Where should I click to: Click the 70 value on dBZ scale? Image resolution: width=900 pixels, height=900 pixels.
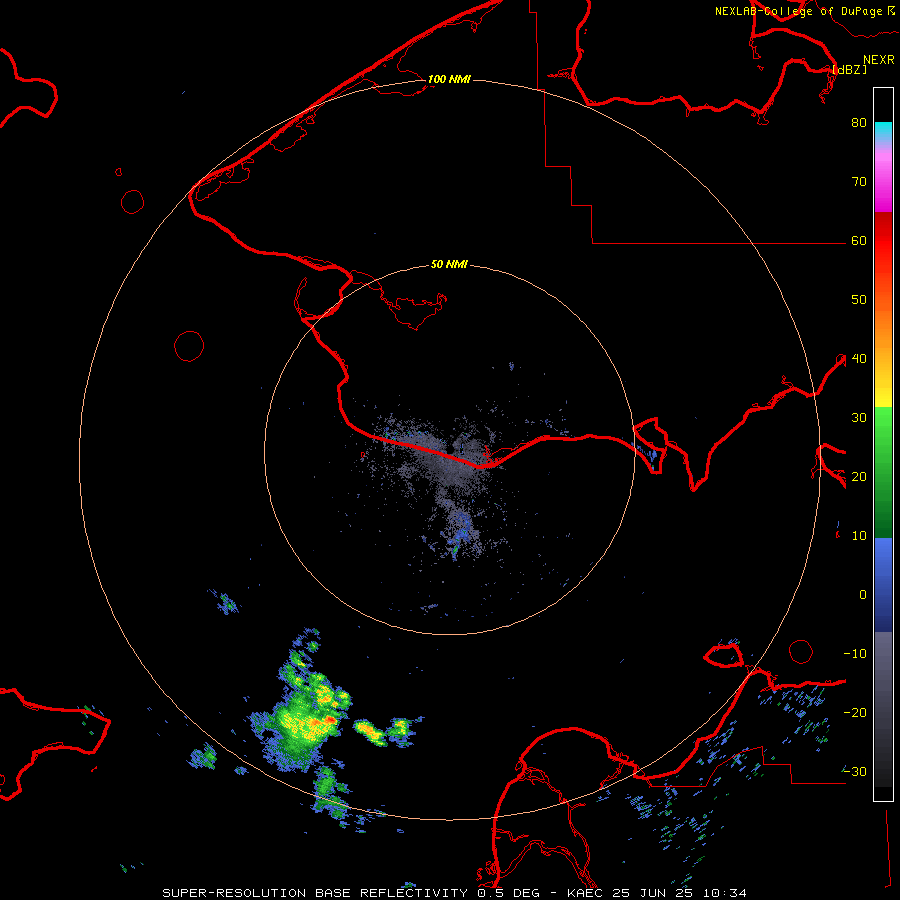(x=859, y=182)
